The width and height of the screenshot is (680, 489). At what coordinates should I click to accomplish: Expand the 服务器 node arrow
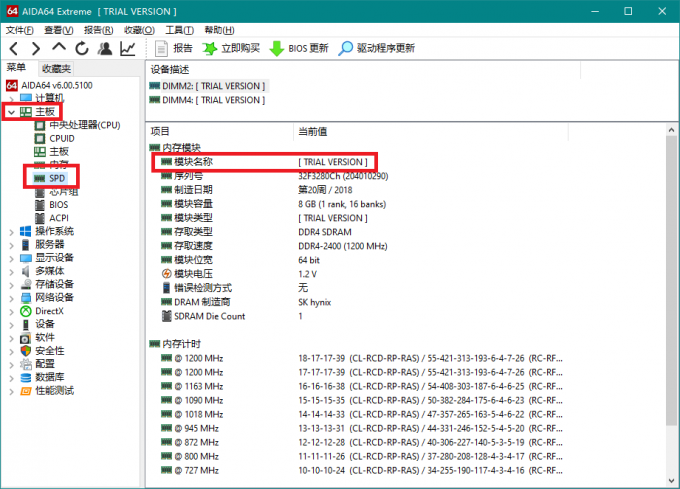(11, 245)
